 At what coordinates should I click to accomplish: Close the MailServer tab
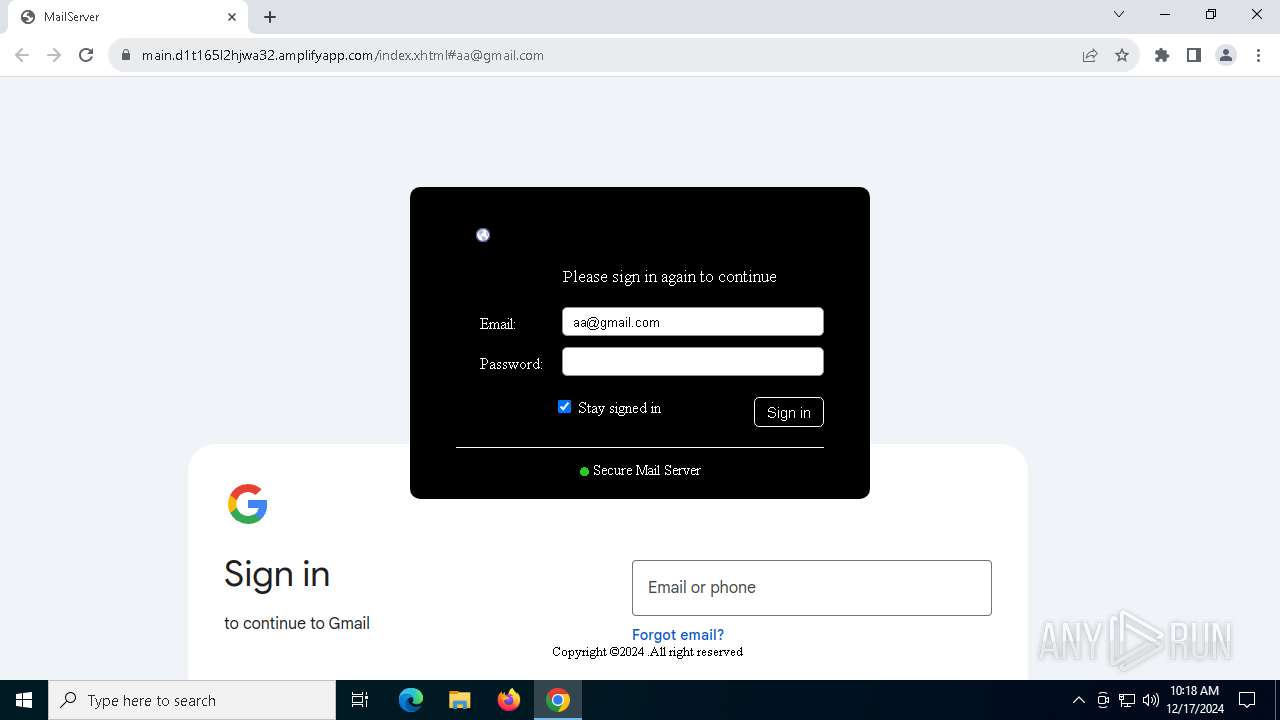232,17
